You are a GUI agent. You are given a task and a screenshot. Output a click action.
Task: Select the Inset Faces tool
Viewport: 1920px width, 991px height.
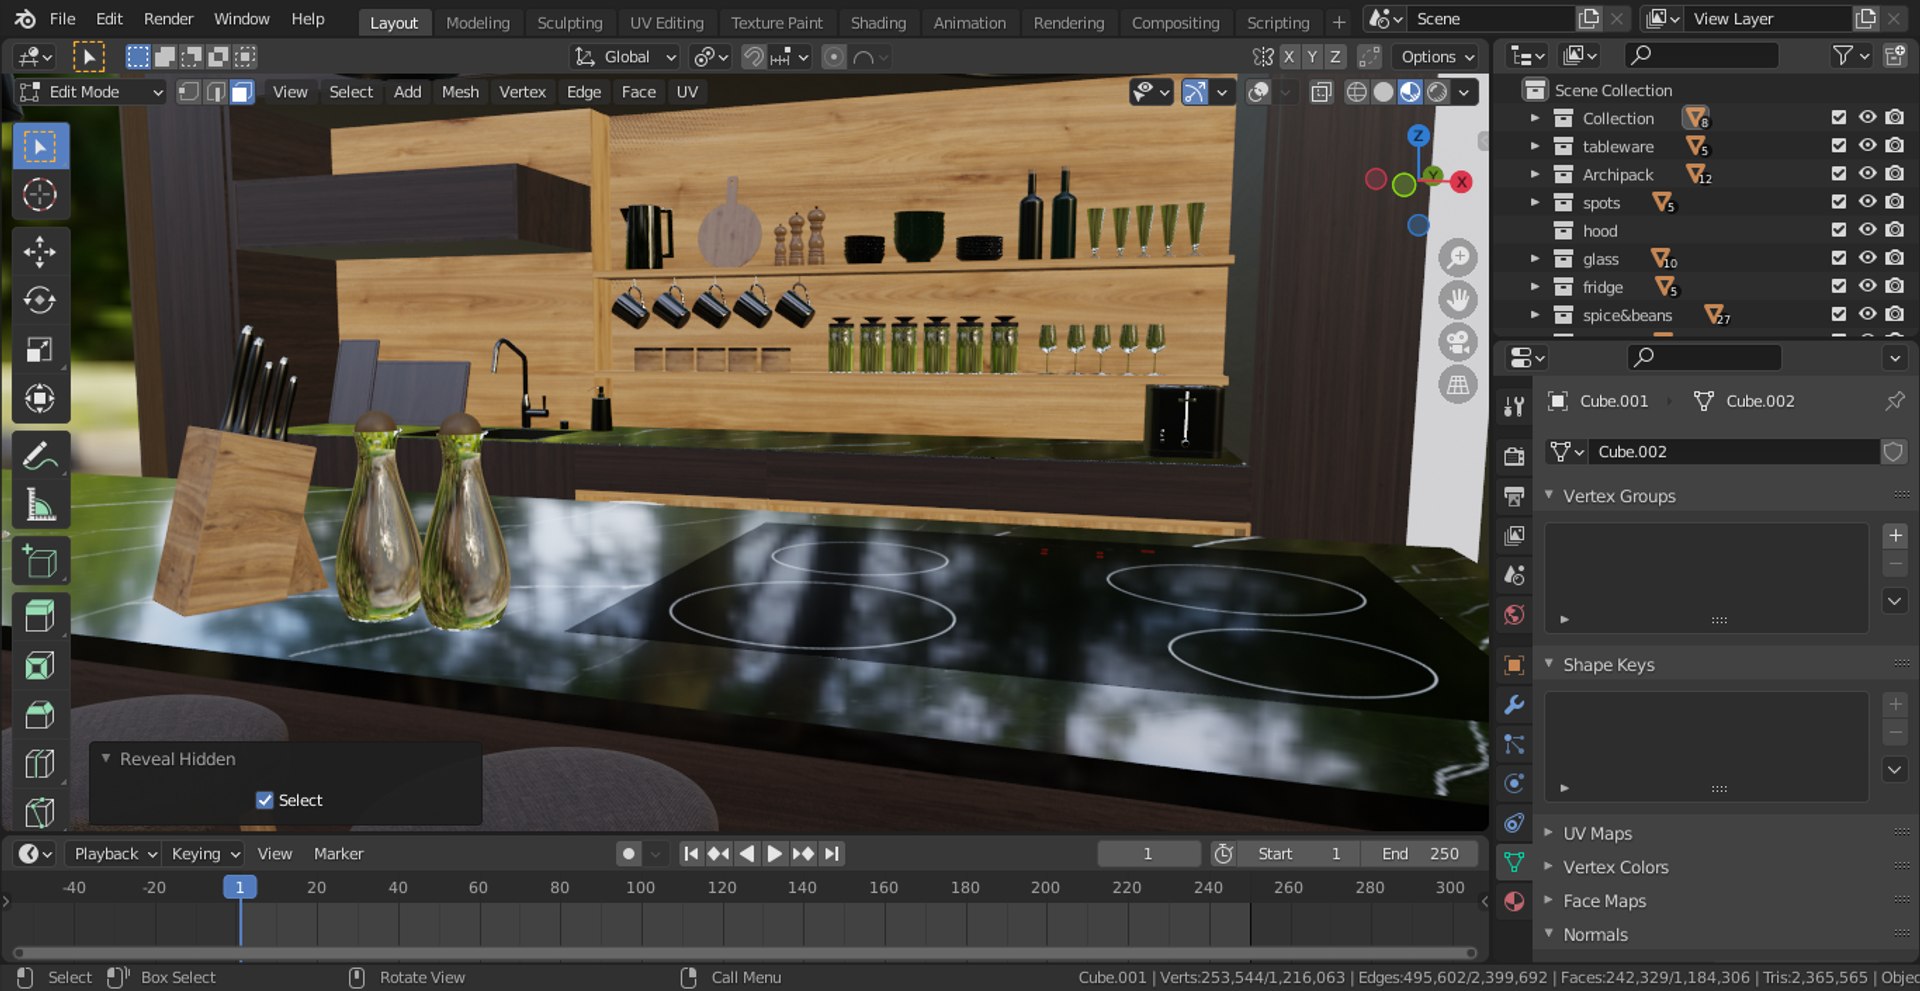[x=40, y=666]
